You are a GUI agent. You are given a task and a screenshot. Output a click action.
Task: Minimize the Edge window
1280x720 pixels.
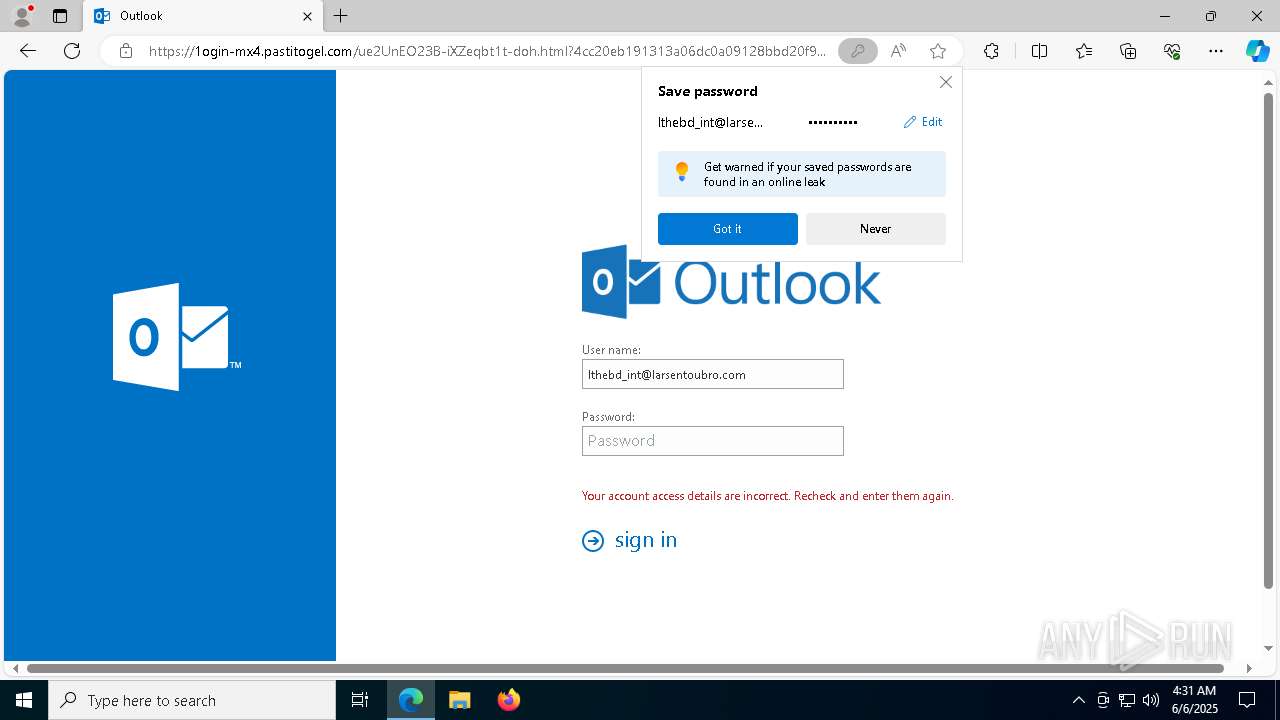[x=1165, y=16]
